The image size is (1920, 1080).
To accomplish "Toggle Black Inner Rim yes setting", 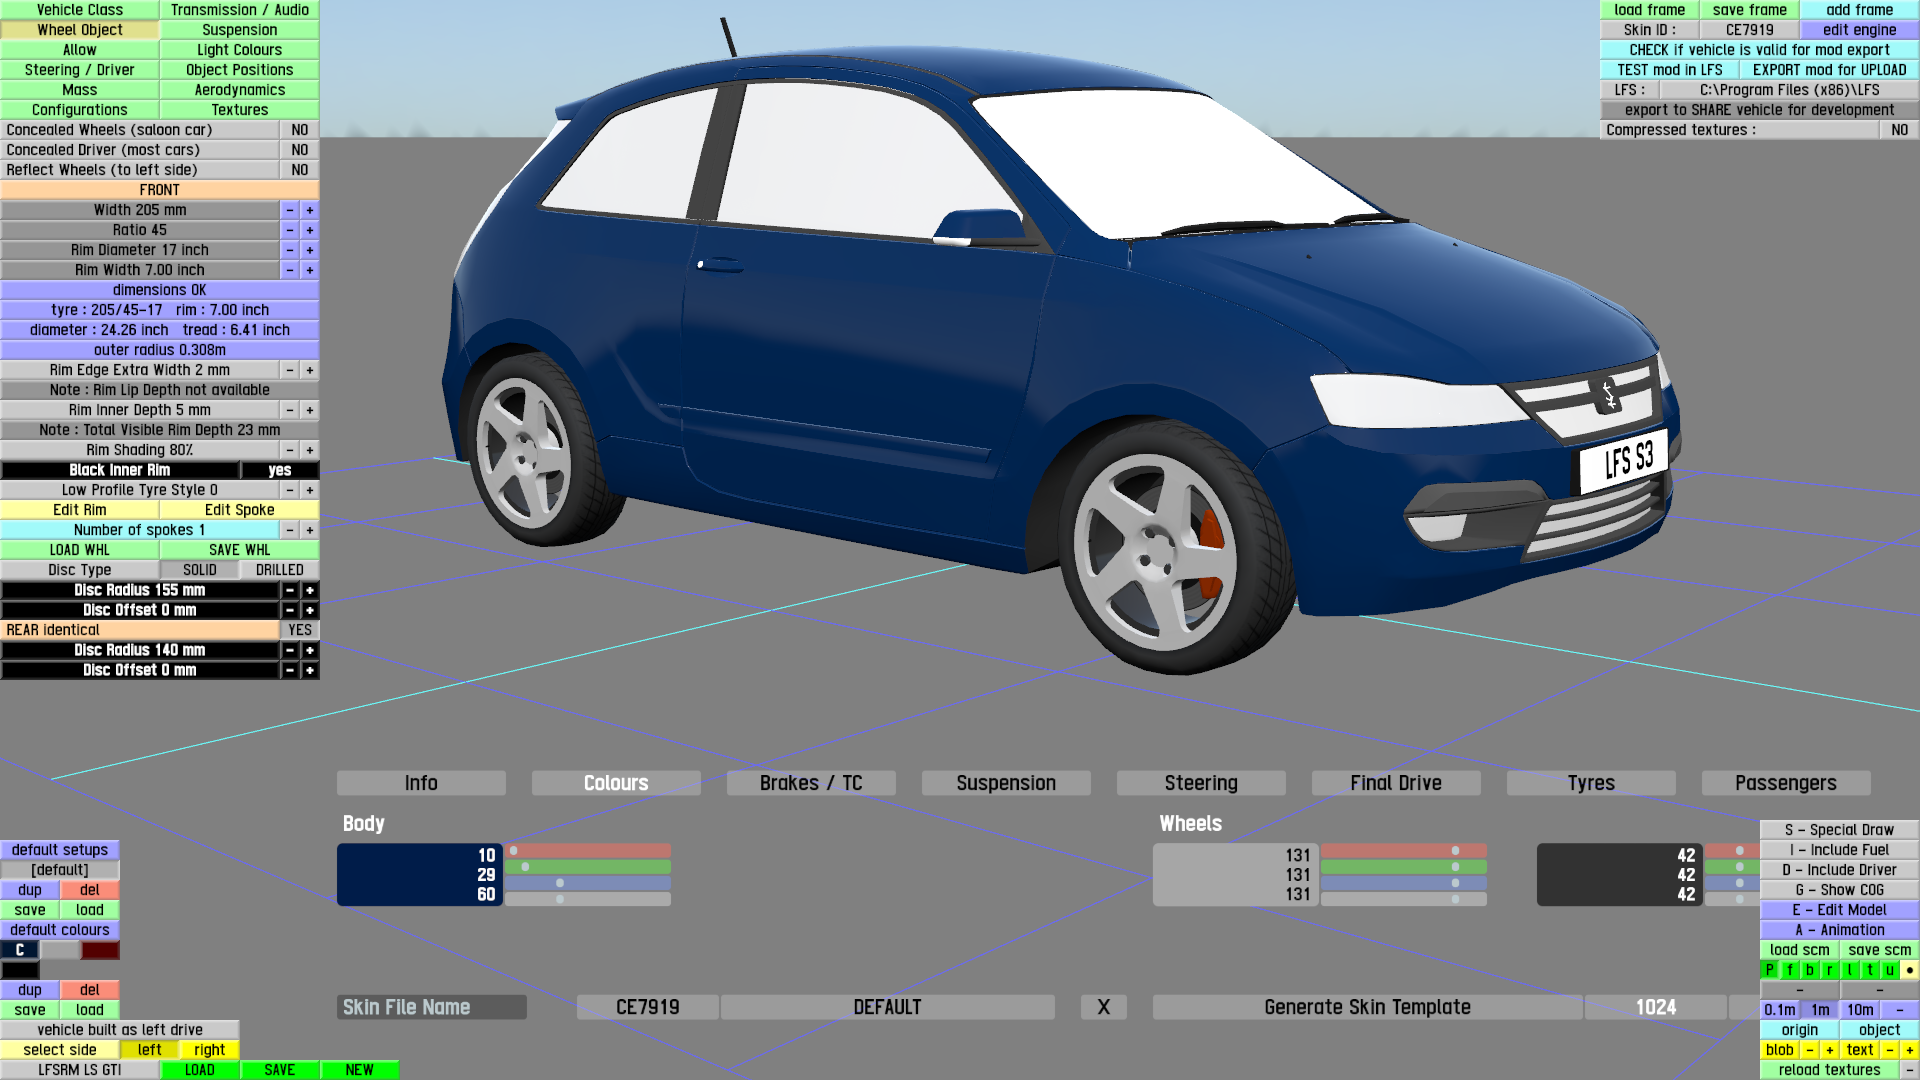I will point(279,470).
